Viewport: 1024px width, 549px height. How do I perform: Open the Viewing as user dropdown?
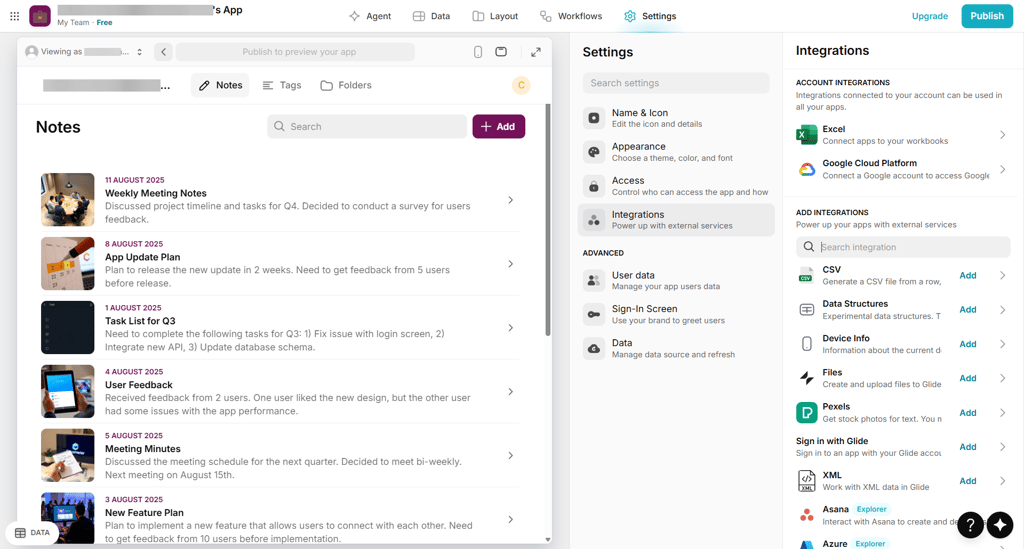point(84,52)
